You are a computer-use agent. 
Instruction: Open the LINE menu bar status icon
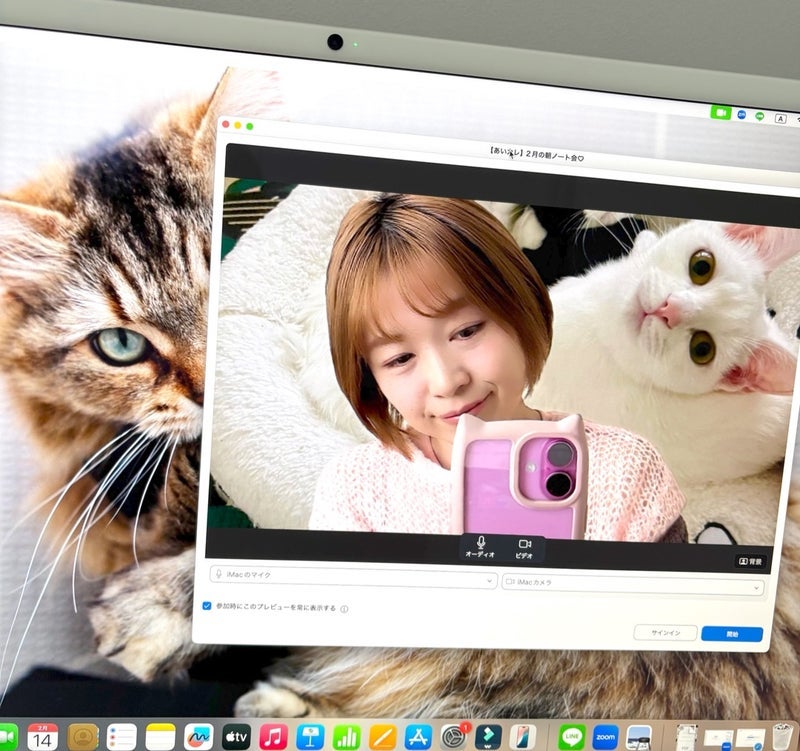pos(760,116)
